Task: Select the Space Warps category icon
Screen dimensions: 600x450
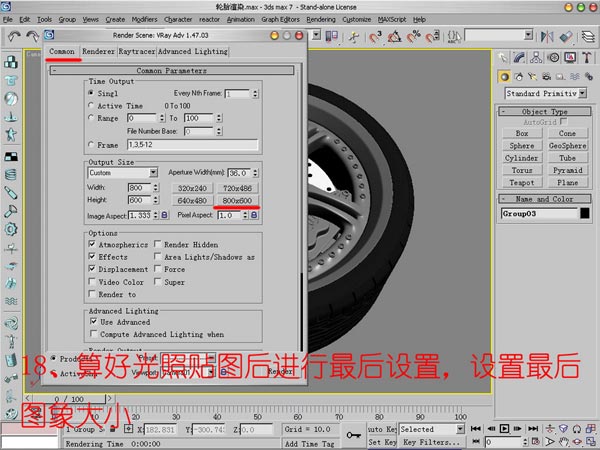Action: [x=574, y=77]
